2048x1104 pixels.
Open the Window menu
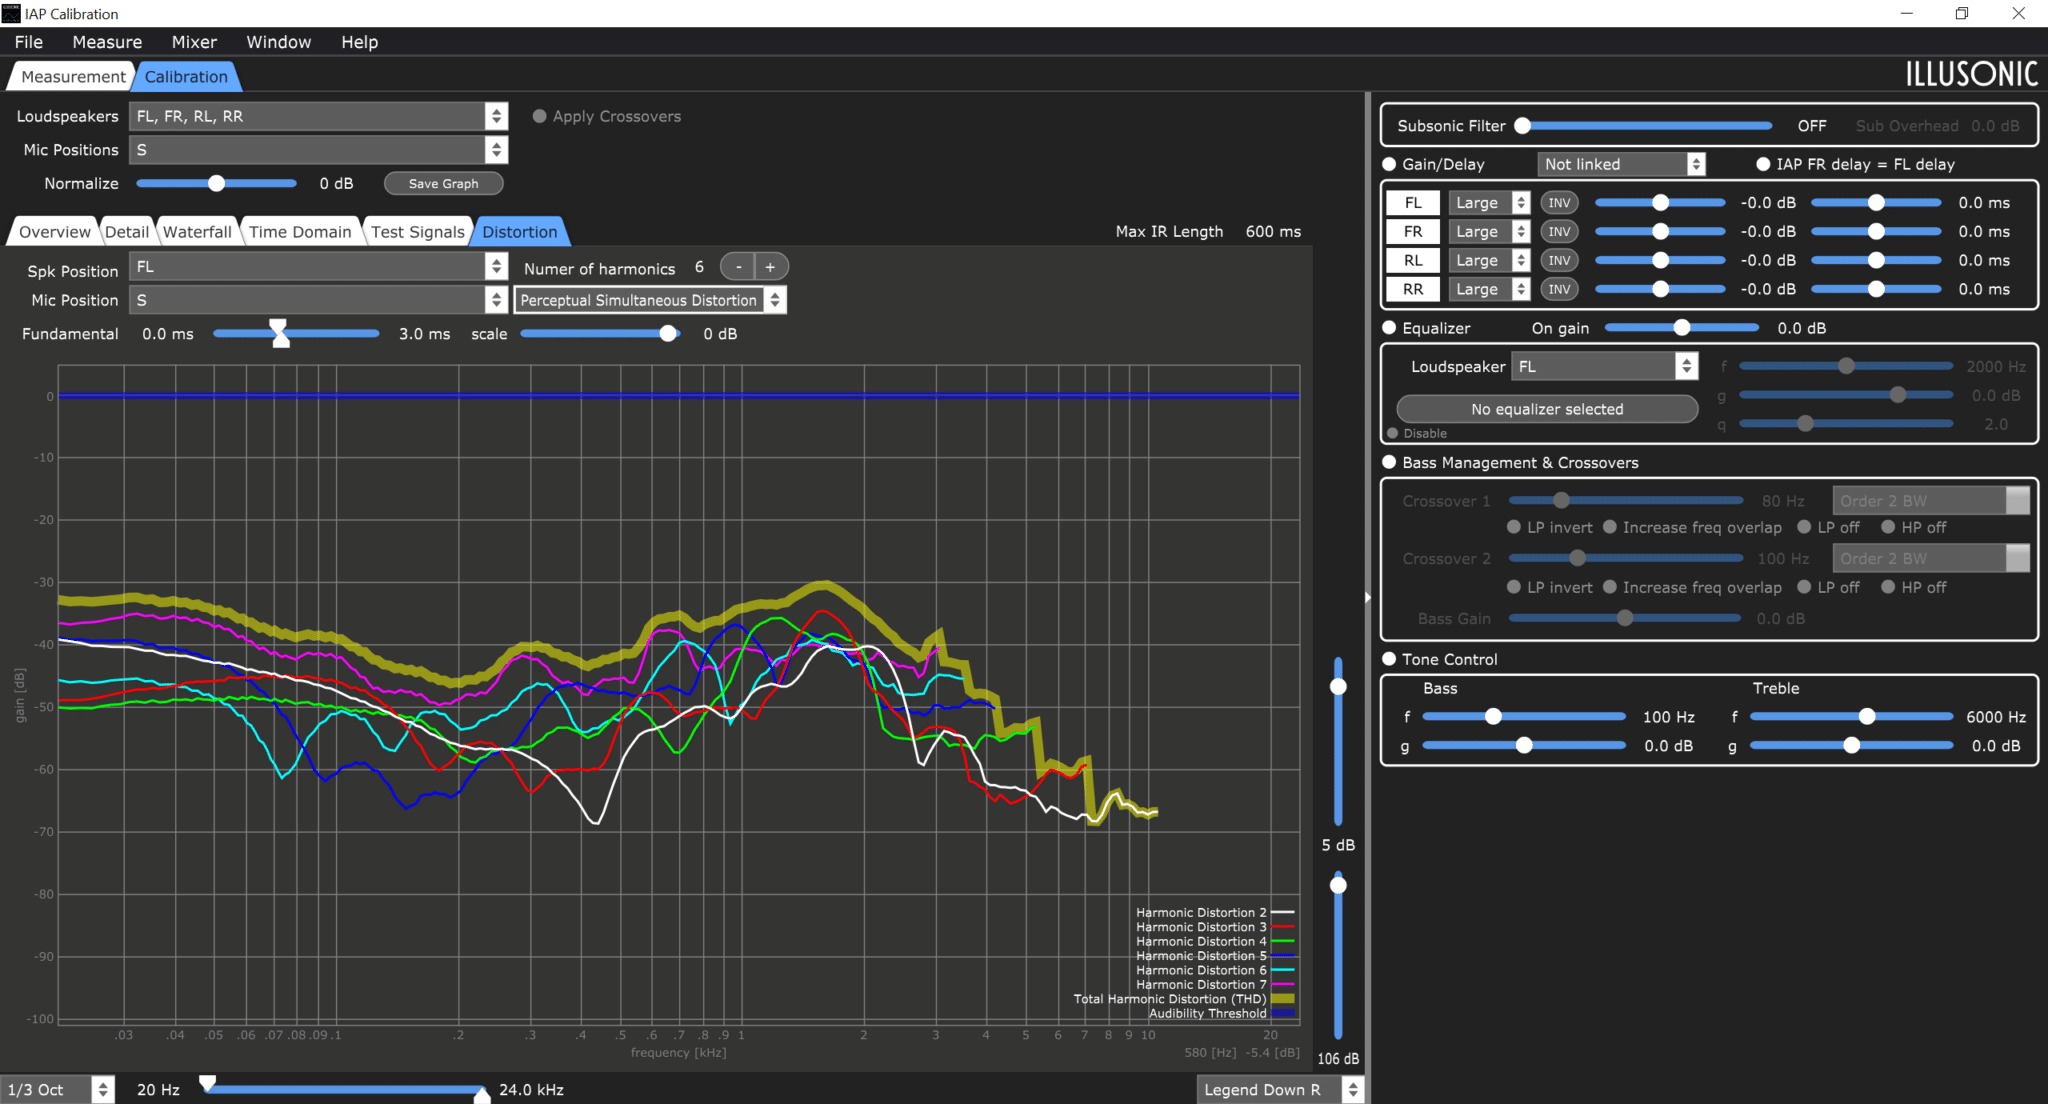click(x=279, y=42)
